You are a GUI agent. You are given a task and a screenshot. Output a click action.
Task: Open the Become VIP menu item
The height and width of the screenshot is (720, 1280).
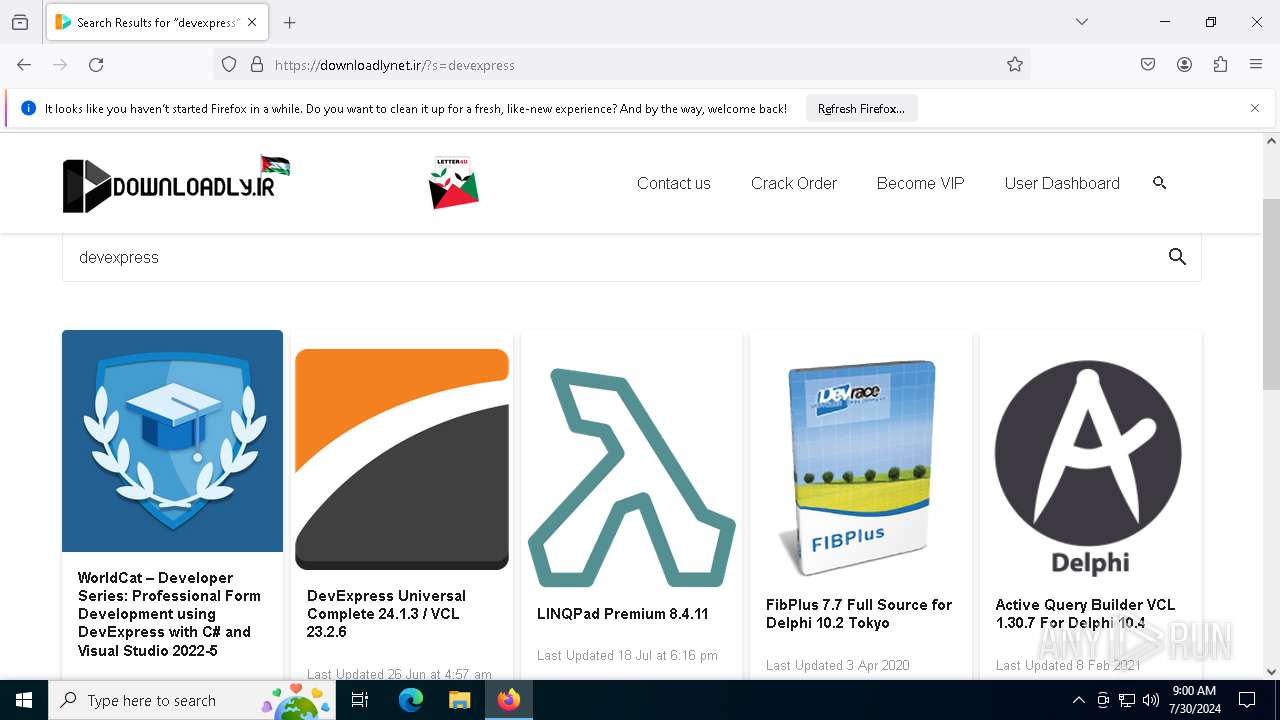click(920, 183)
